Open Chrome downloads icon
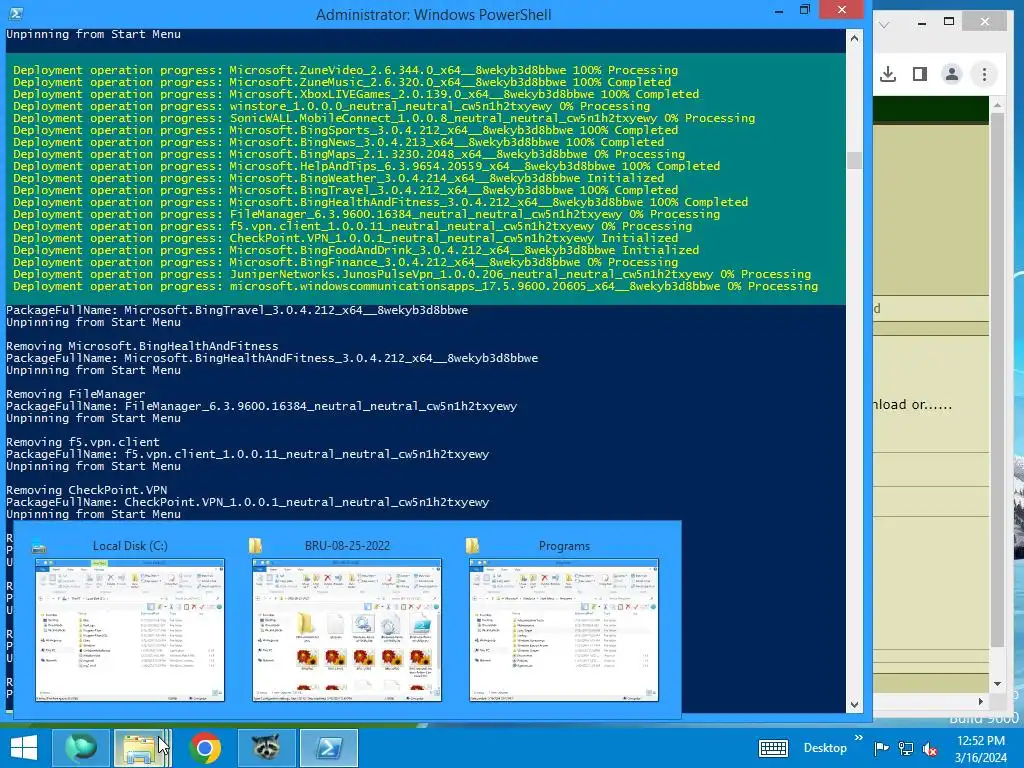 [x=888, y=74]
